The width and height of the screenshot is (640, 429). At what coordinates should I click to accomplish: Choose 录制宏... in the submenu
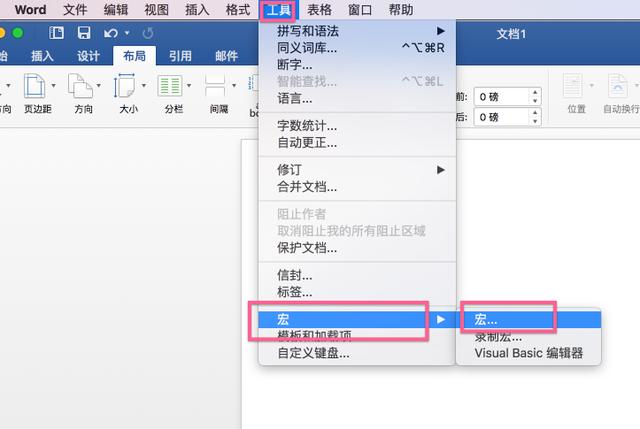click(x=529, y=337)
